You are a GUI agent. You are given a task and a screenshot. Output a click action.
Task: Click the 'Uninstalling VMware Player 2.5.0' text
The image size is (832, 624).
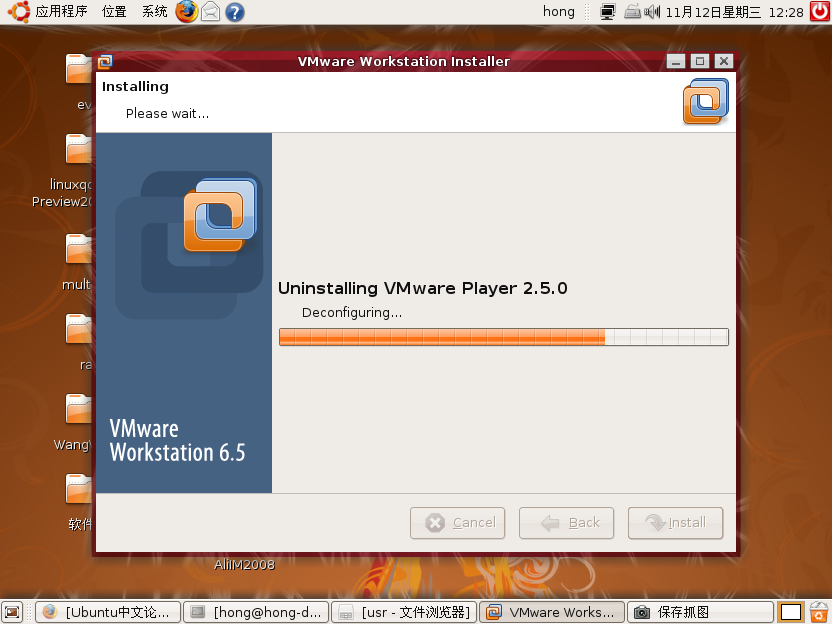(x=423, y=288)
